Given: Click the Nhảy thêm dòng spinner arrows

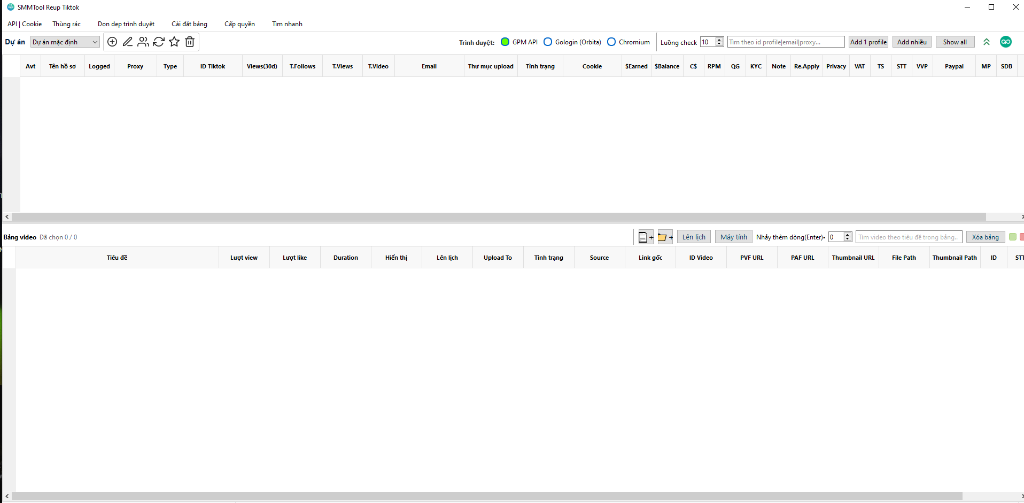Looking at the screenshot, I should pyautogui.click(x=848, y=236).
